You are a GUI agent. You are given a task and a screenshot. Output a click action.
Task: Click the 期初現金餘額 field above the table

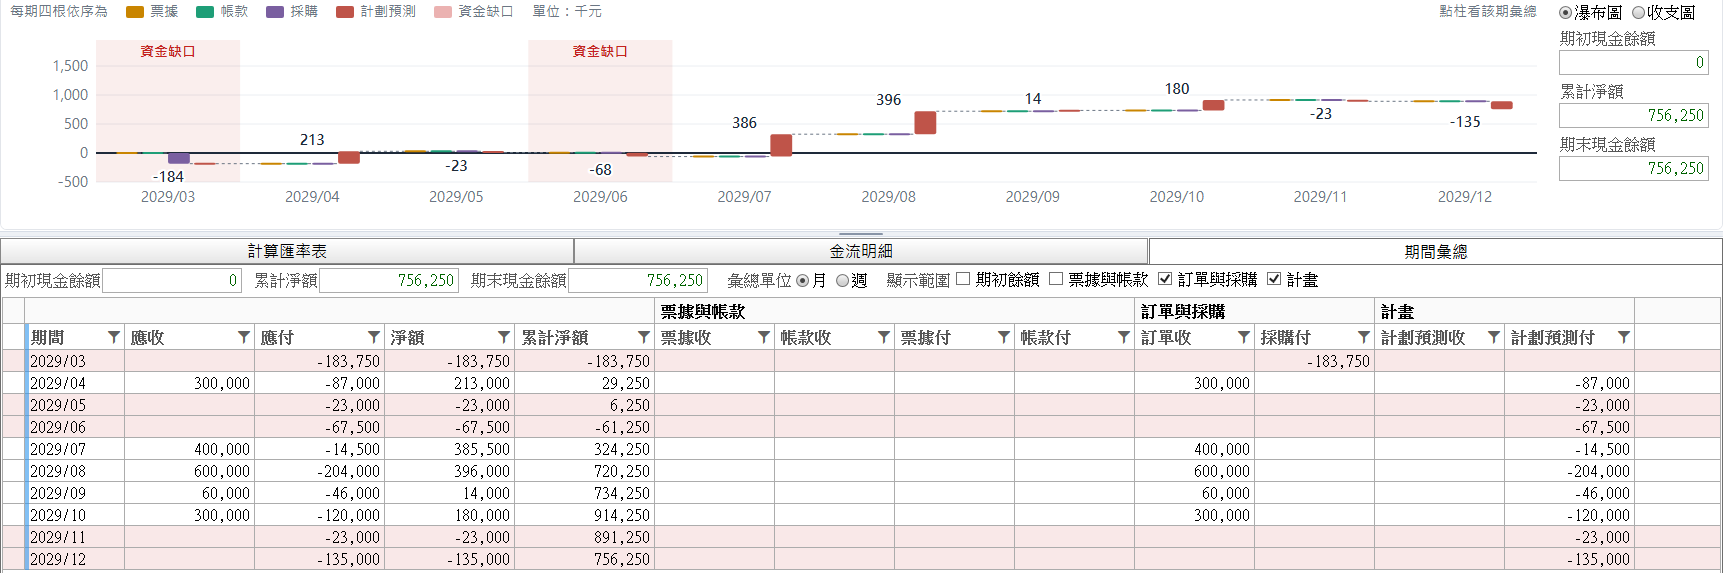(x=171, y=280)
